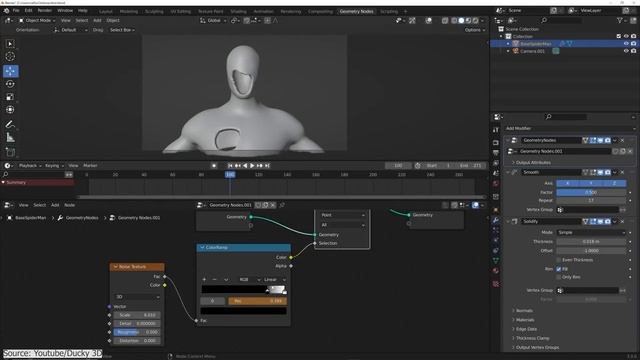Open Solidify Mode Simple dropdown

pyautogui.click(x=591, y=232)
